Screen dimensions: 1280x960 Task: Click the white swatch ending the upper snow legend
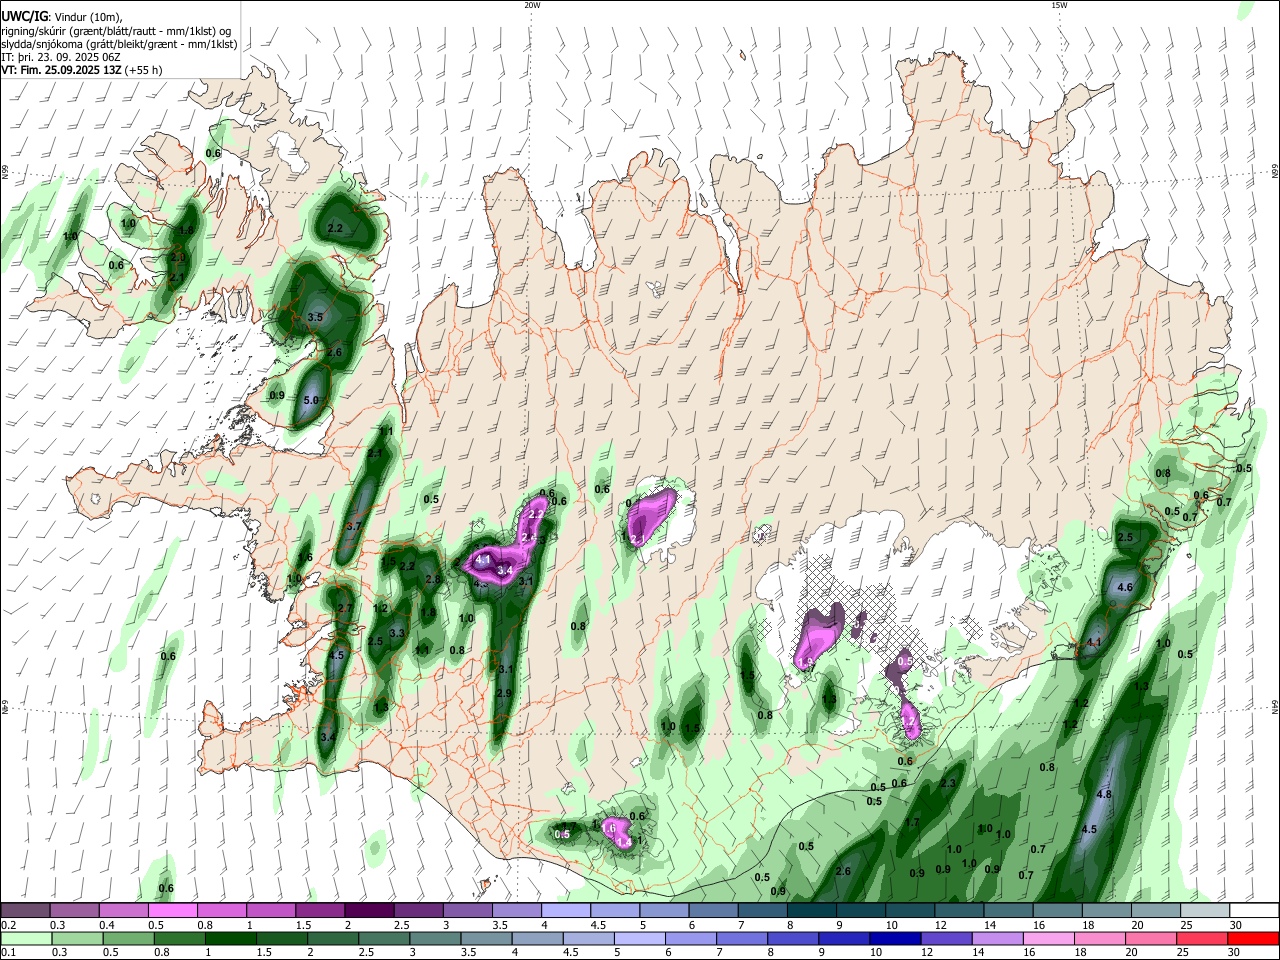(x=1252, y=910)
